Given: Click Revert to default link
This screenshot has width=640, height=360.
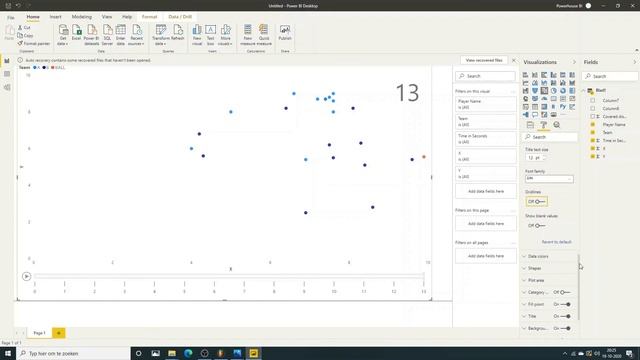Looking at the screenshot, I should (x=556, y=242).
